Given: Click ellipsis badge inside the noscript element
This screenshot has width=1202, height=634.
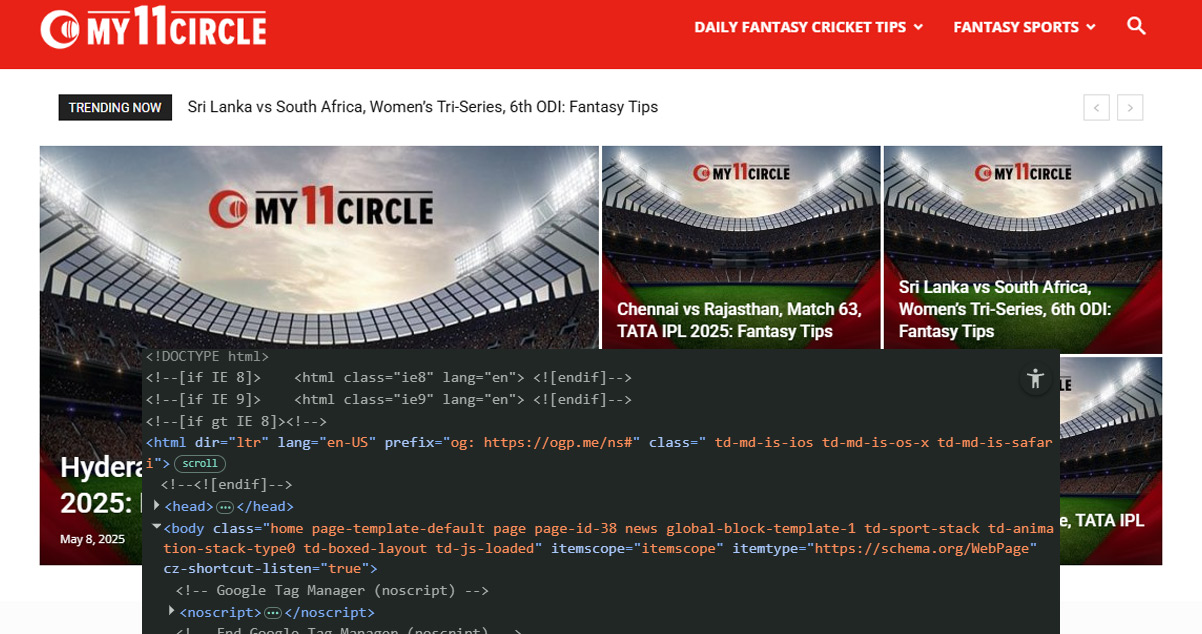Looking at the screenshot, I should pos(273,613).
